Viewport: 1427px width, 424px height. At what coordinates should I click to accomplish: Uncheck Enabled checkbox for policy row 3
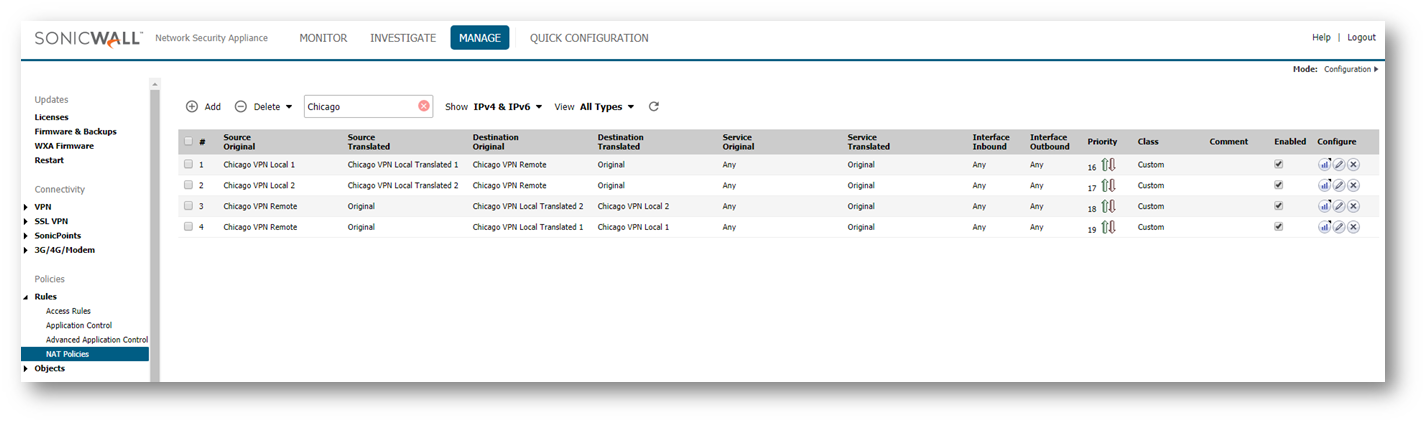point(1279,206)
